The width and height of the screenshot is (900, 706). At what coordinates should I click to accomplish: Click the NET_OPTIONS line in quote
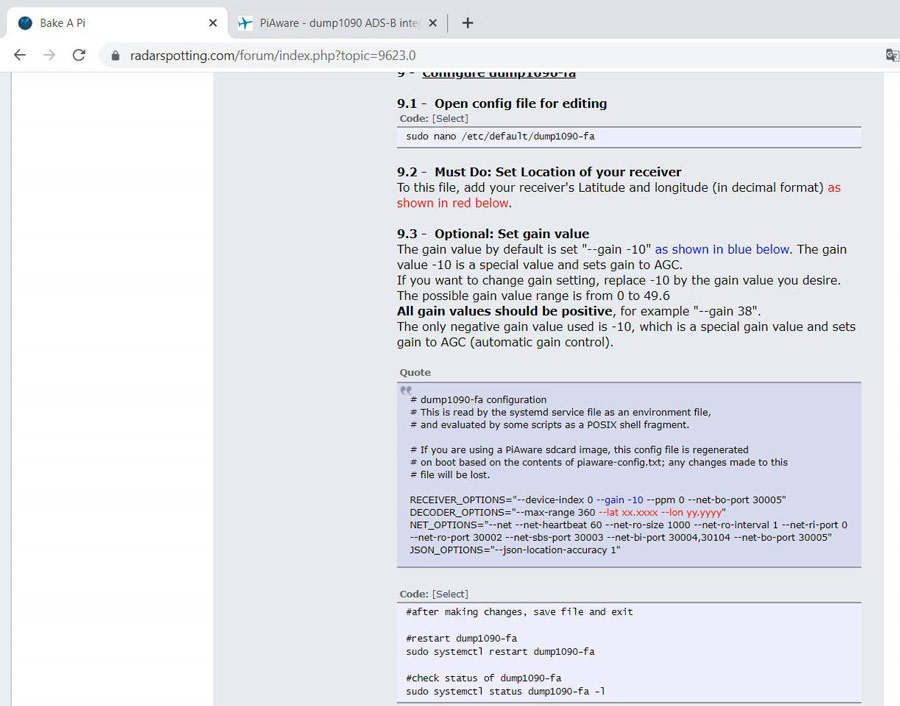[629, 532]
